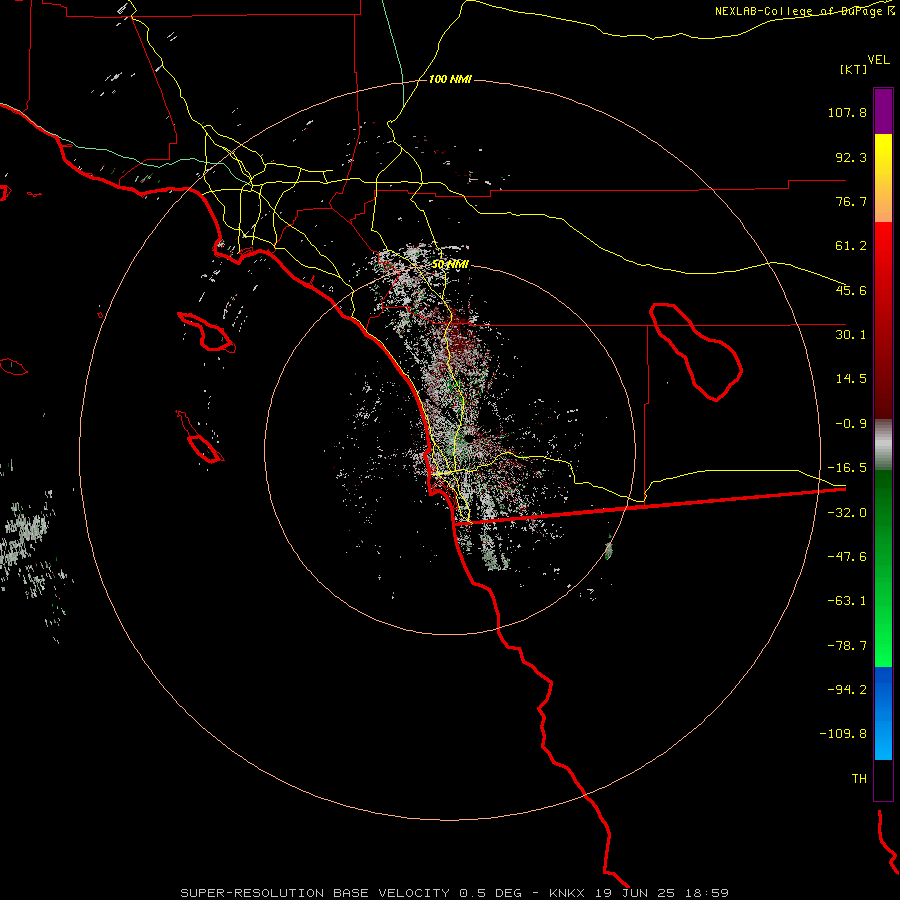Pick the gray near-zero segment of the color bar
Viewport: 900px width, 900px height.
(x=883, y=445)
